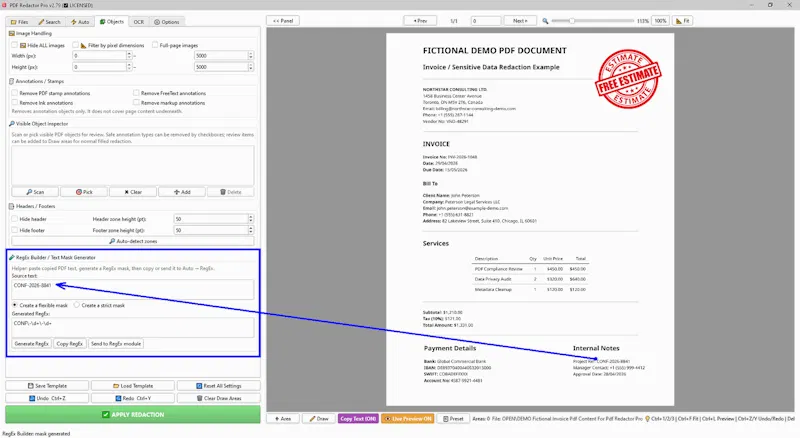Toggle the Hide header checkbox
The image size is (800, 438).
[15, 218]
